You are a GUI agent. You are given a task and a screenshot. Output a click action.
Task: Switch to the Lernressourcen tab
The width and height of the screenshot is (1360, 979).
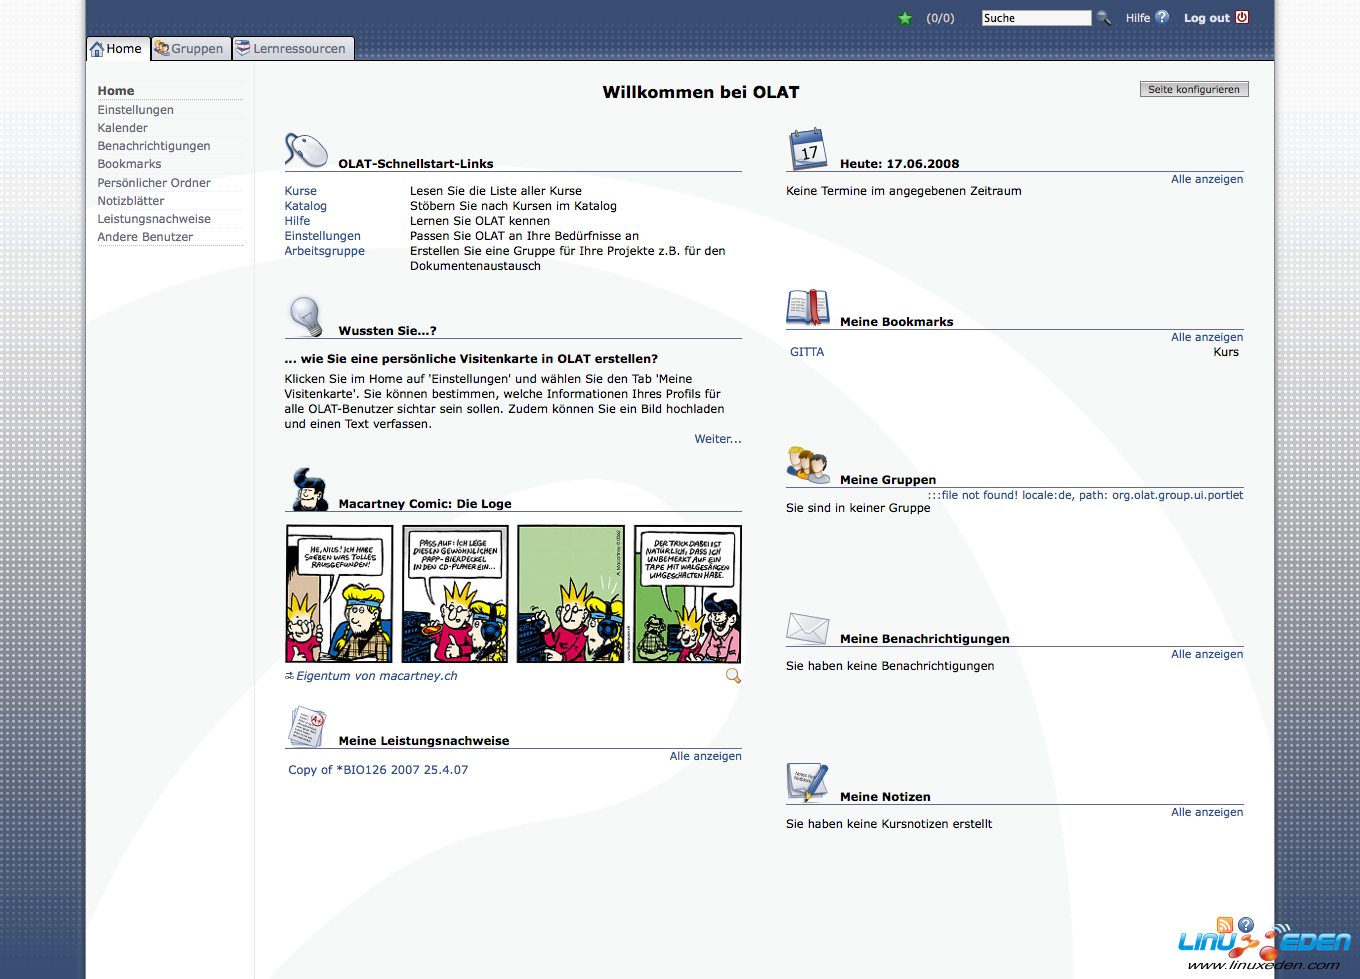[293, 48]
